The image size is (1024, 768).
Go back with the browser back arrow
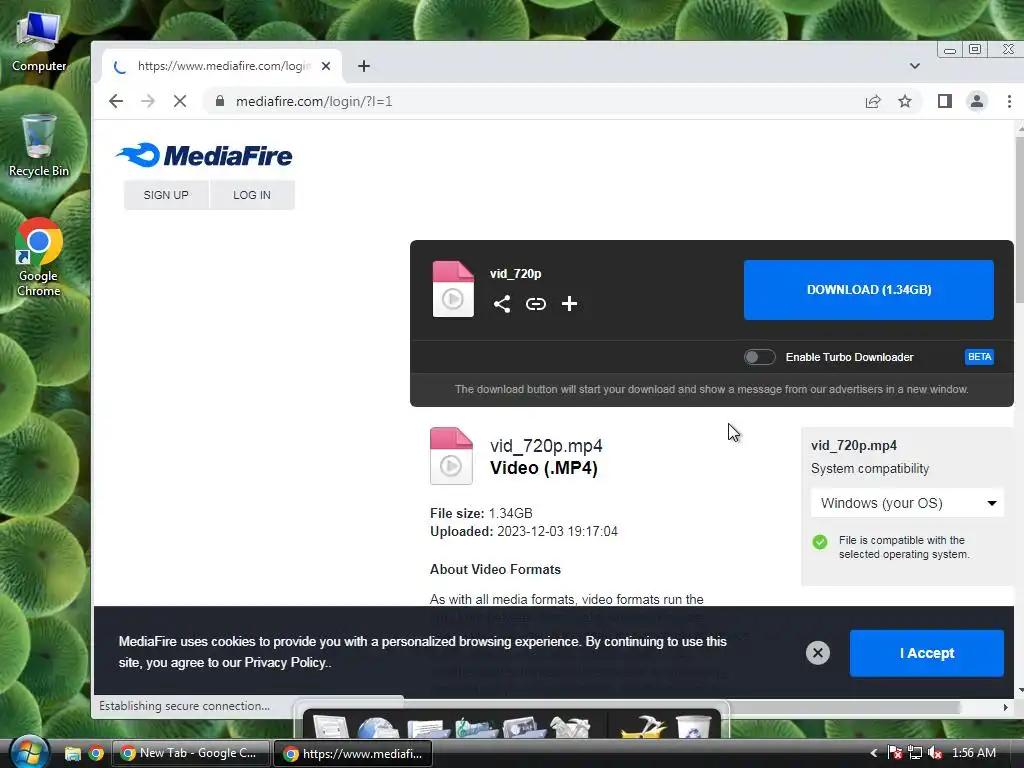(116, 101)
